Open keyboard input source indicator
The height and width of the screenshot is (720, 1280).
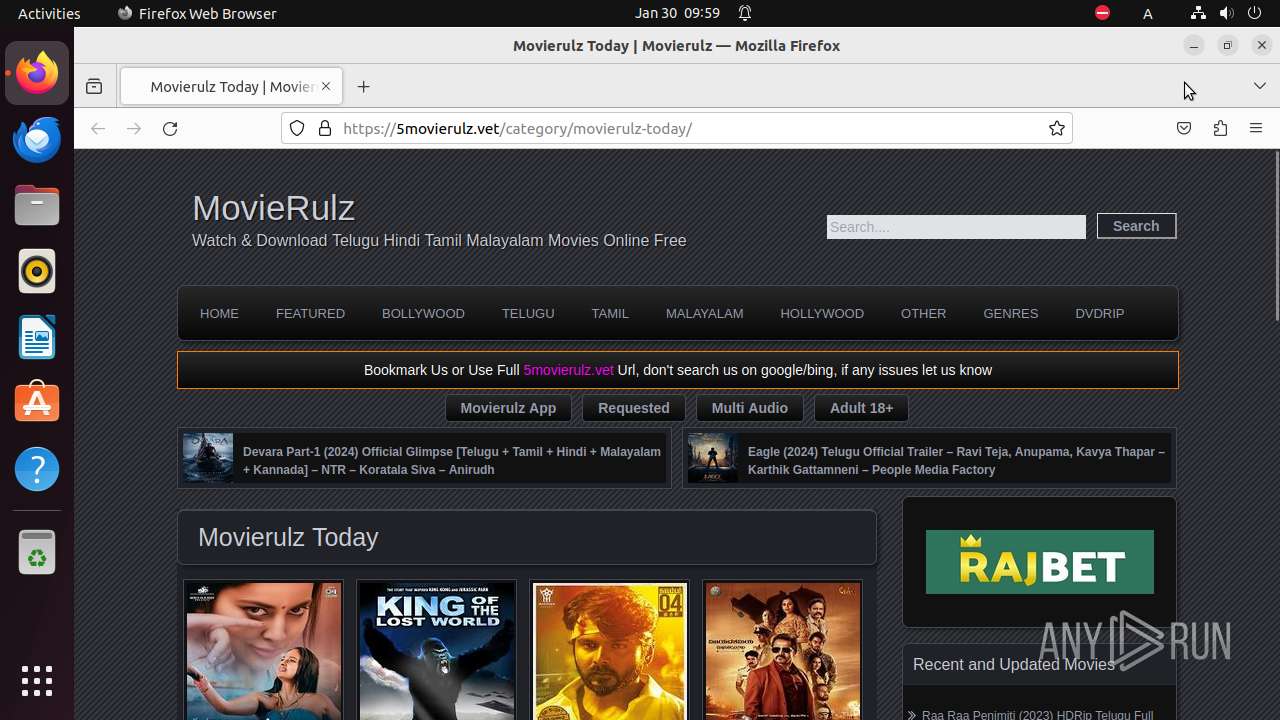tap(1148, 13)
